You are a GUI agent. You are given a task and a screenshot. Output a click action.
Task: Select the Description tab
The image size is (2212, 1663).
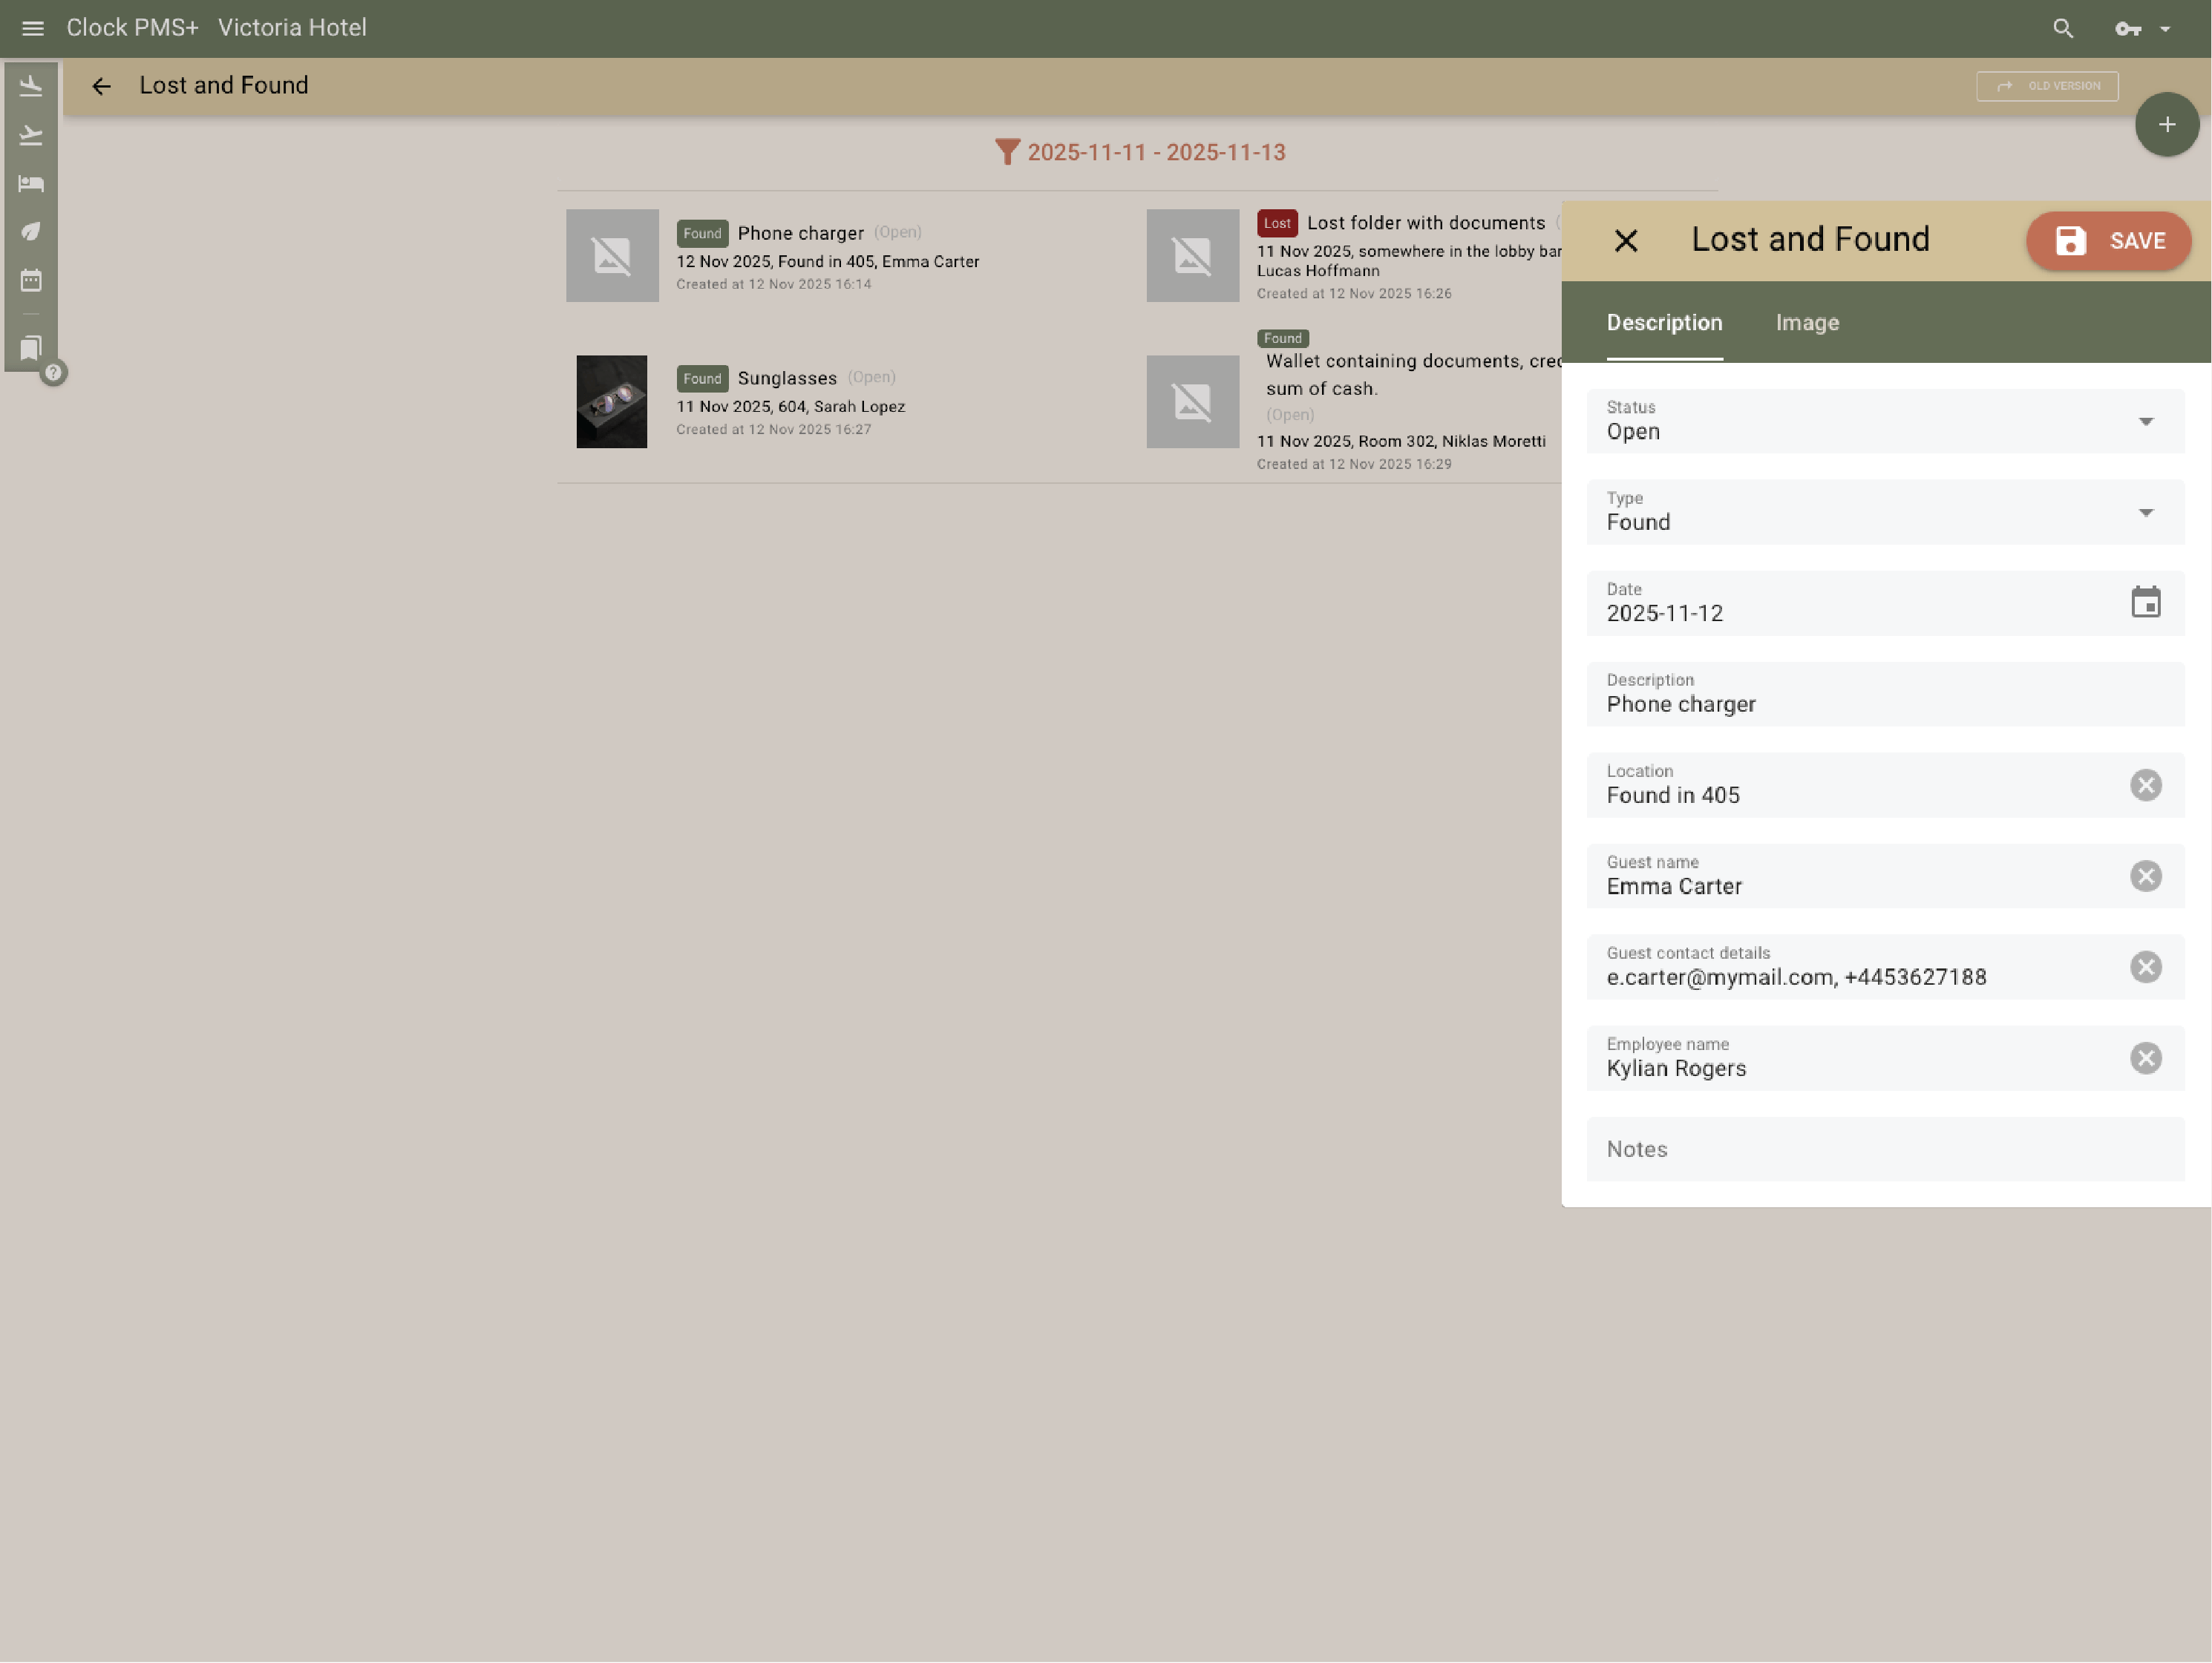1664,323
